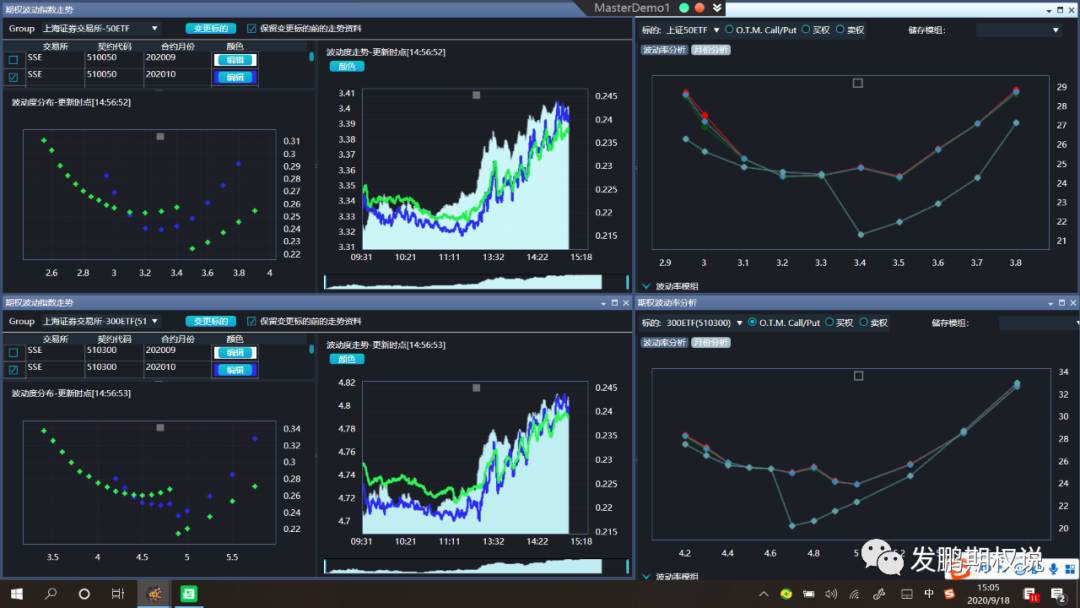Click the trading app icon on the taskbar

click(154, 594)
